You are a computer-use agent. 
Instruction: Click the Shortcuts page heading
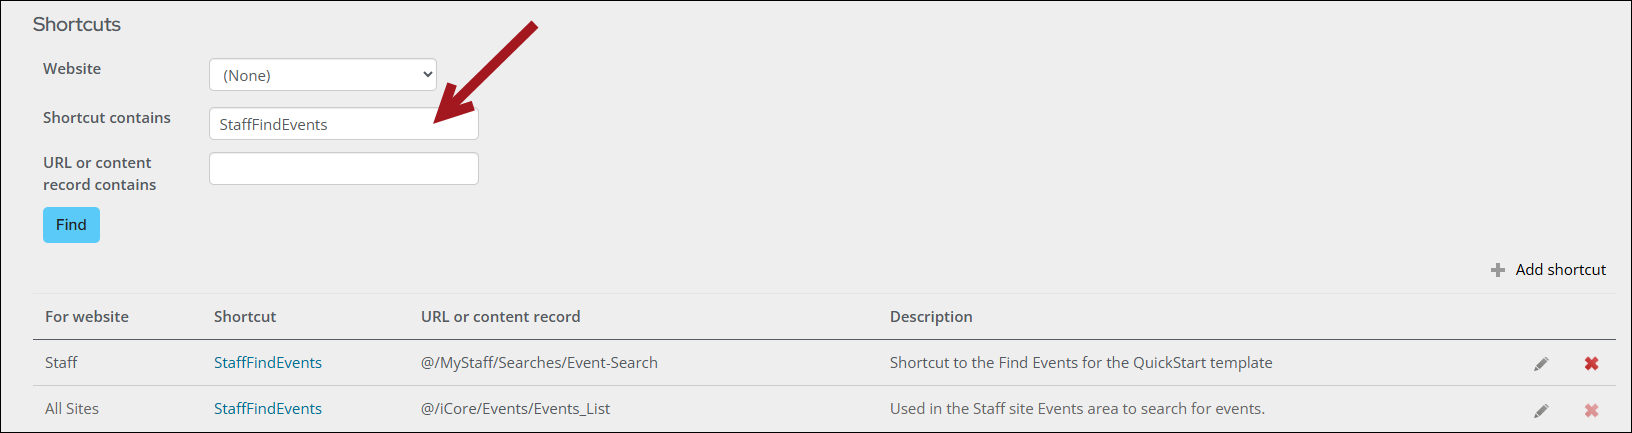tap(77, 25)
